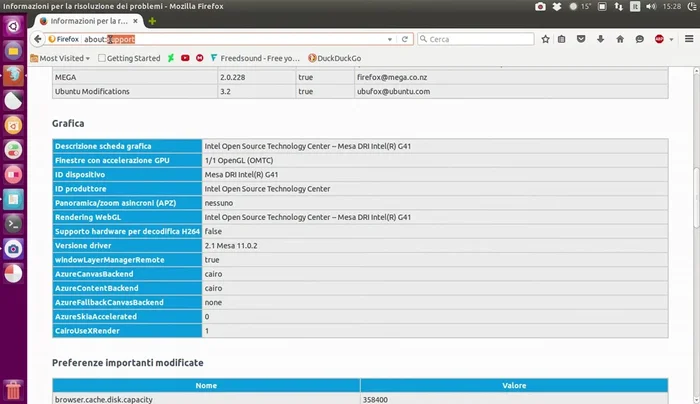700x404 pixels.
Task: Click the browser.cache.disk.capacity preference name
Action: pyautogui.click(x=104, y=400)
